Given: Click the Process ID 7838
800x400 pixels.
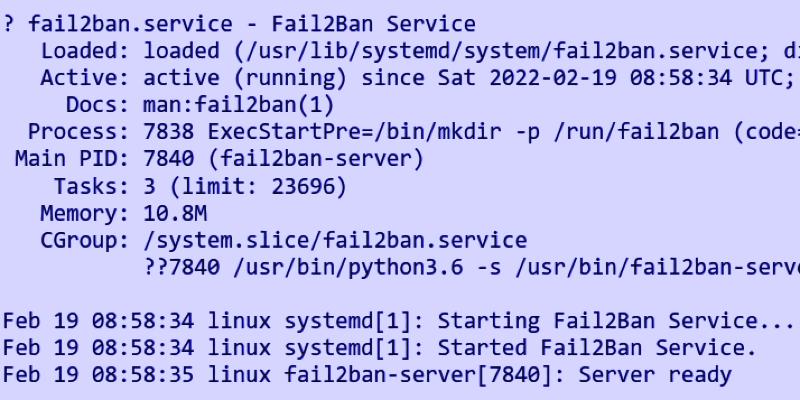Looking at the screenshot, I should pos(168,132).
